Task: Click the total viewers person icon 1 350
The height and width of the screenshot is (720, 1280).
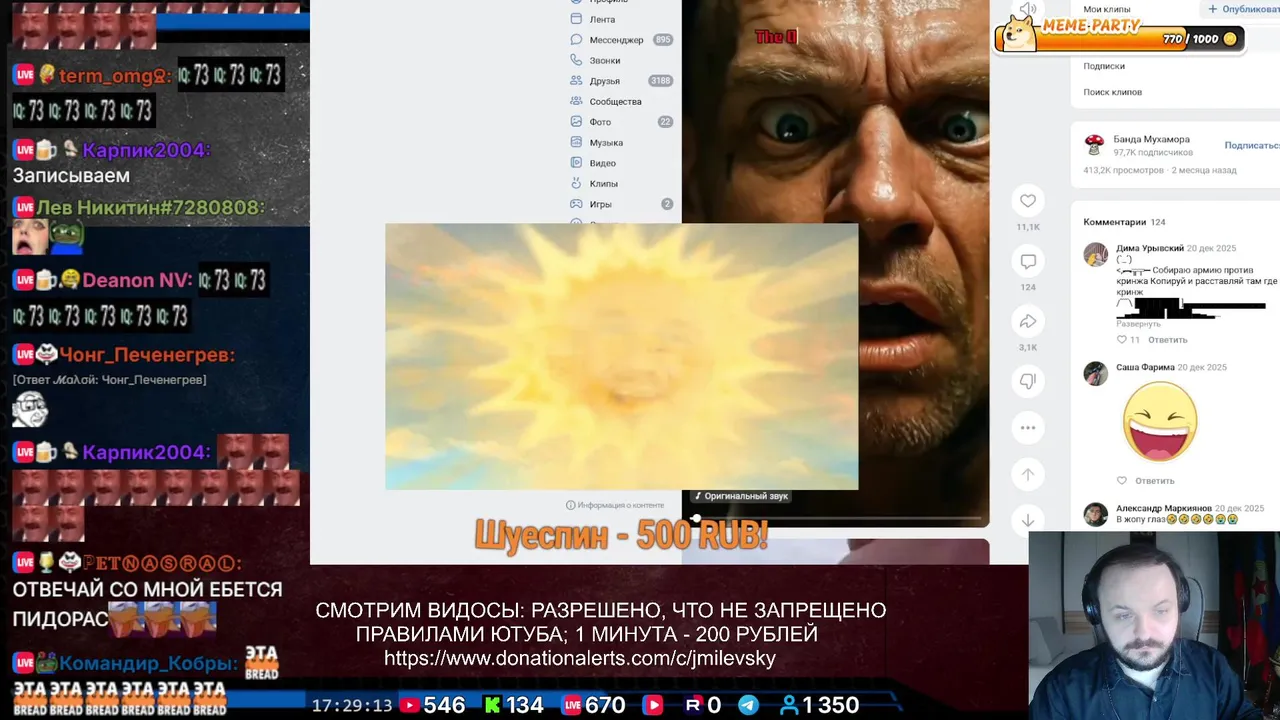Action: click(x=789, y=705)
